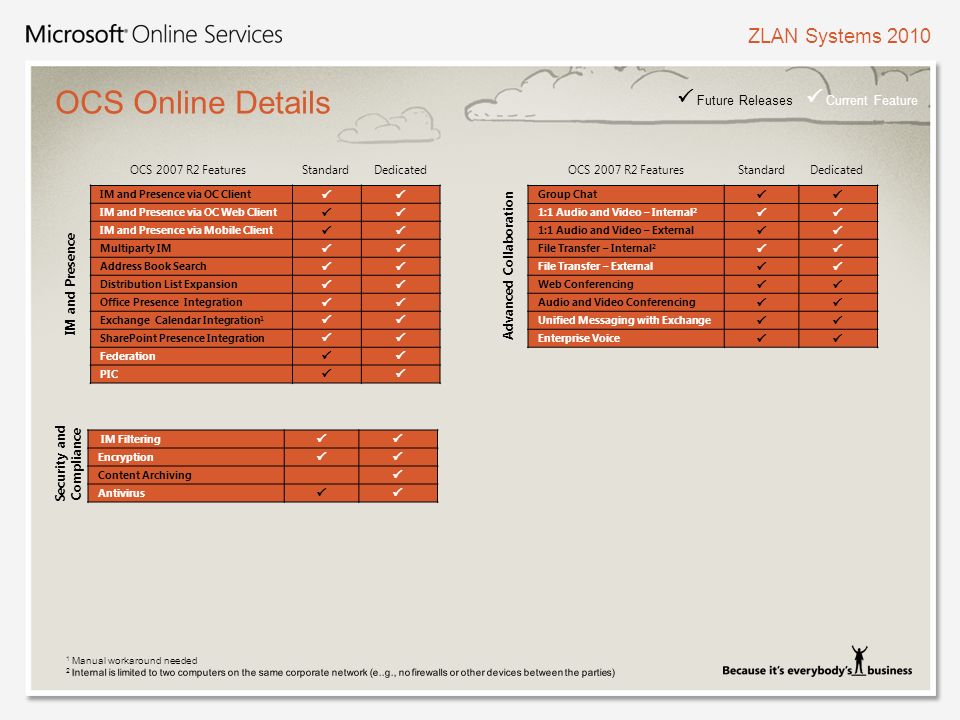Click the Dedicated checkmark for File Transfer – Internal
Image resolution: width=960 pixels, height=720 pixels.
pos(838,248)
